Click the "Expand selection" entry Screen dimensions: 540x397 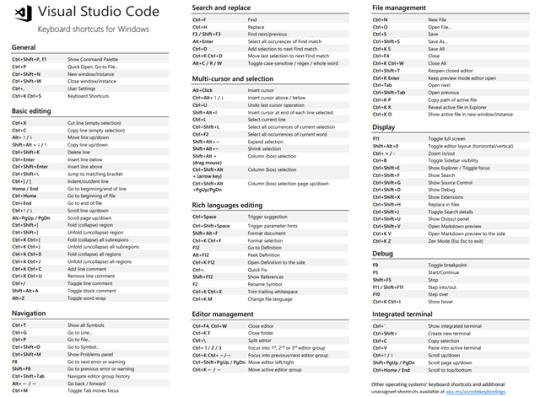coord(266,142)
